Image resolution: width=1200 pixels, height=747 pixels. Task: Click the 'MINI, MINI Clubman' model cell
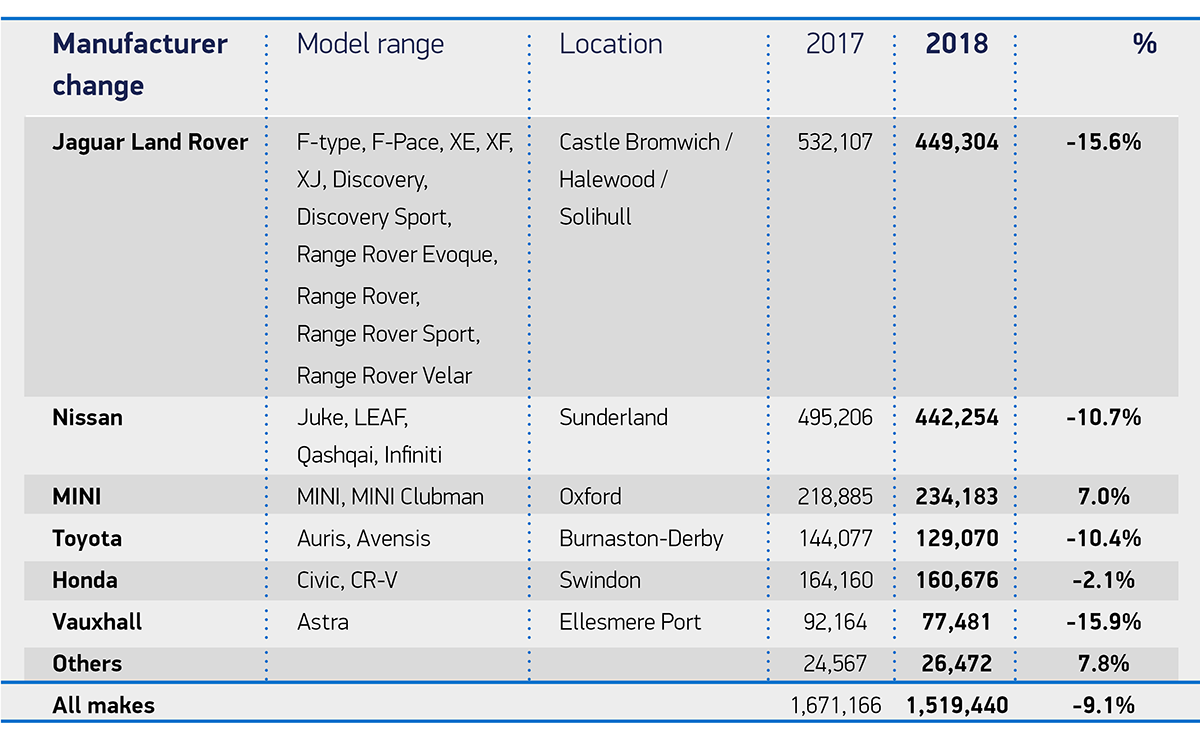[390, 496]
